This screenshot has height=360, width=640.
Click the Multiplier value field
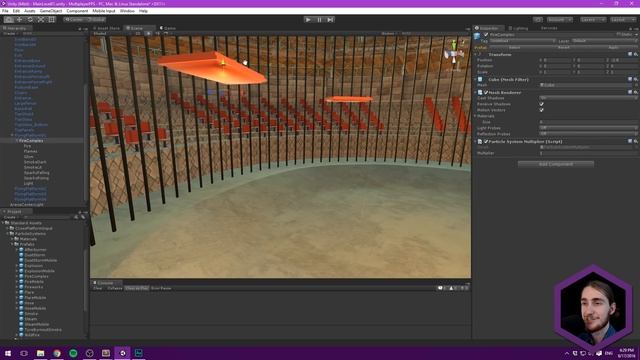coord(588,153)
